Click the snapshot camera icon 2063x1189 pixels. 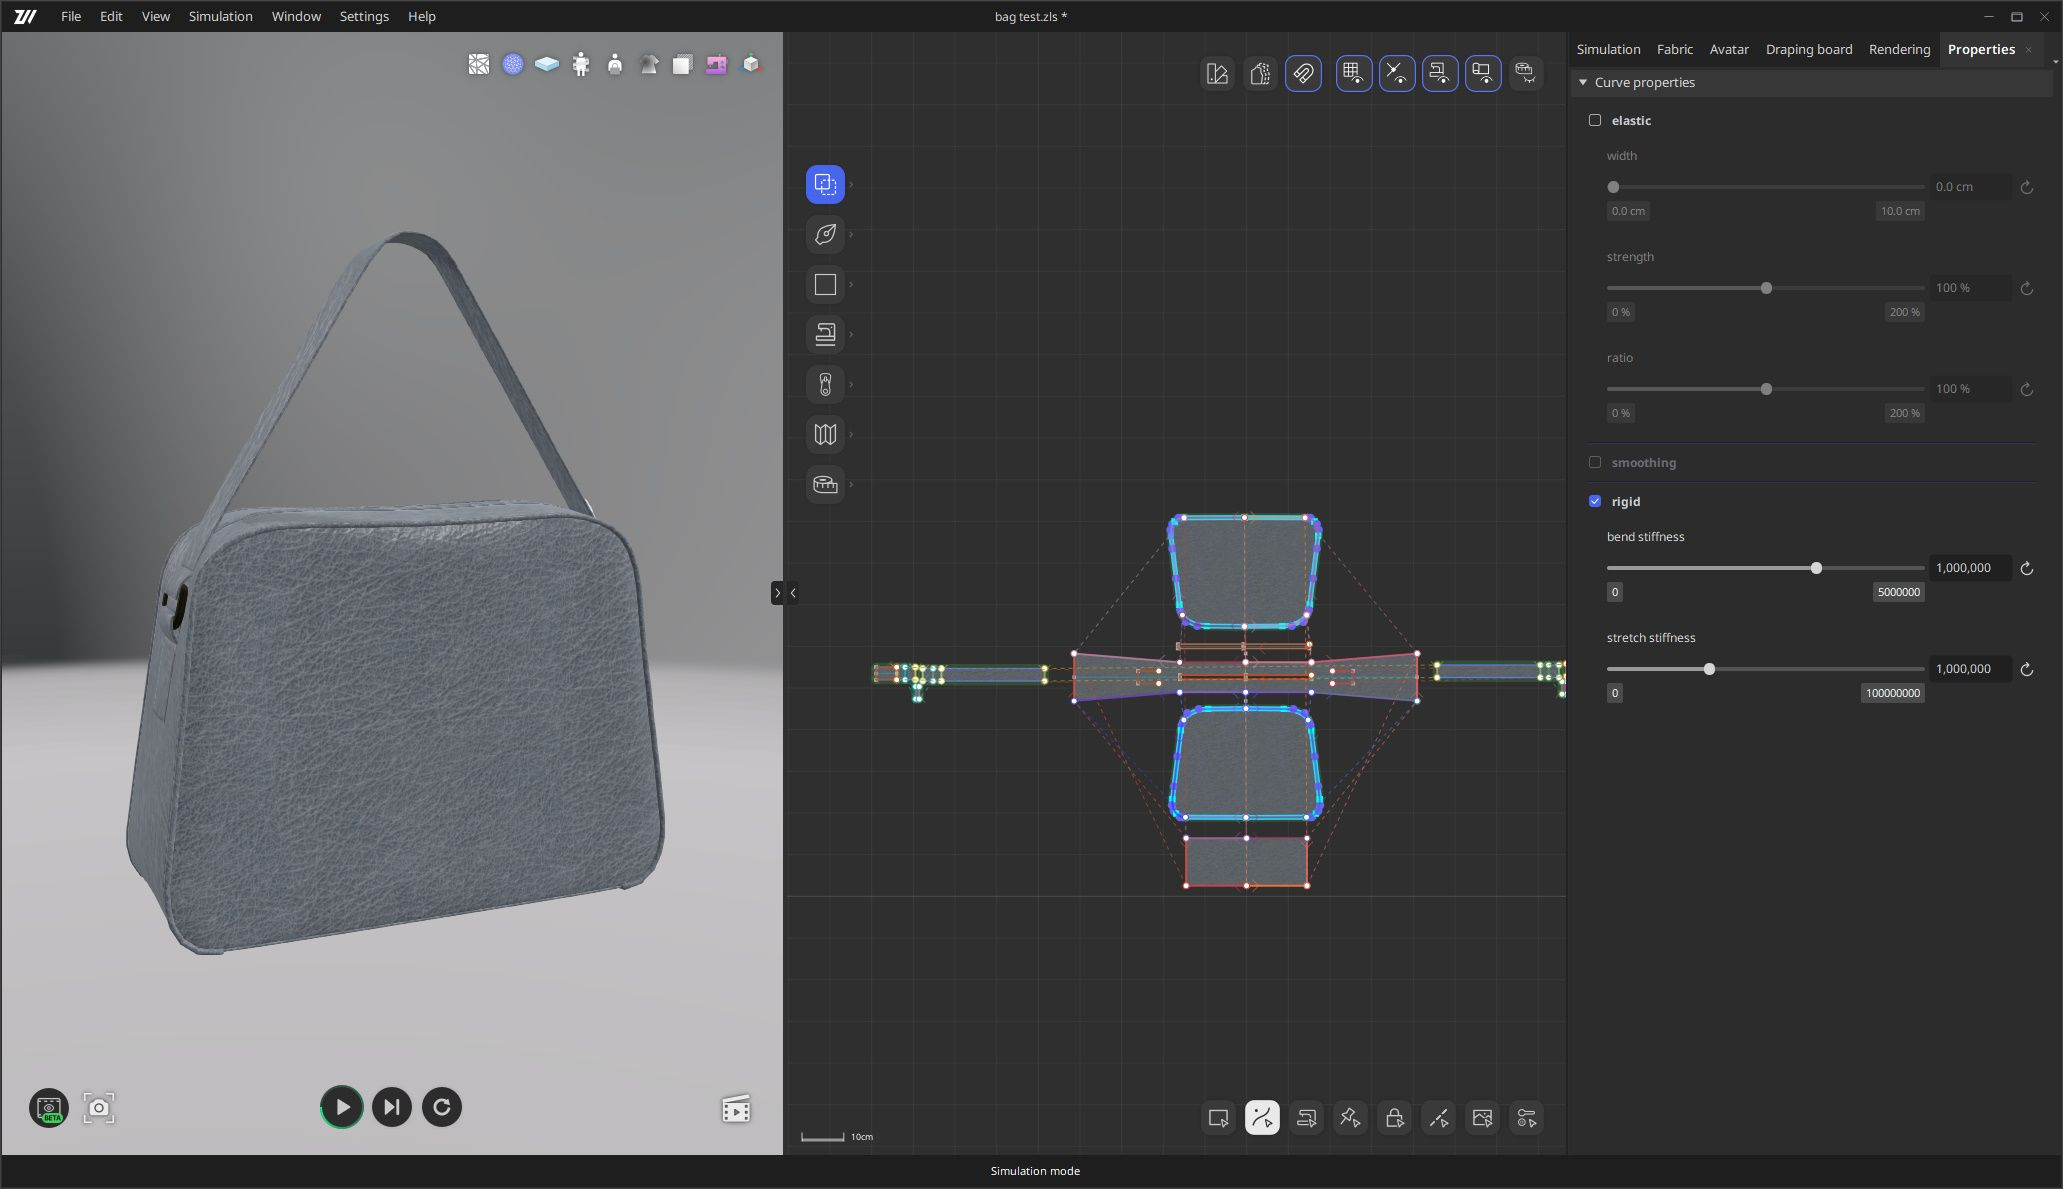(x=99, y=1107)
